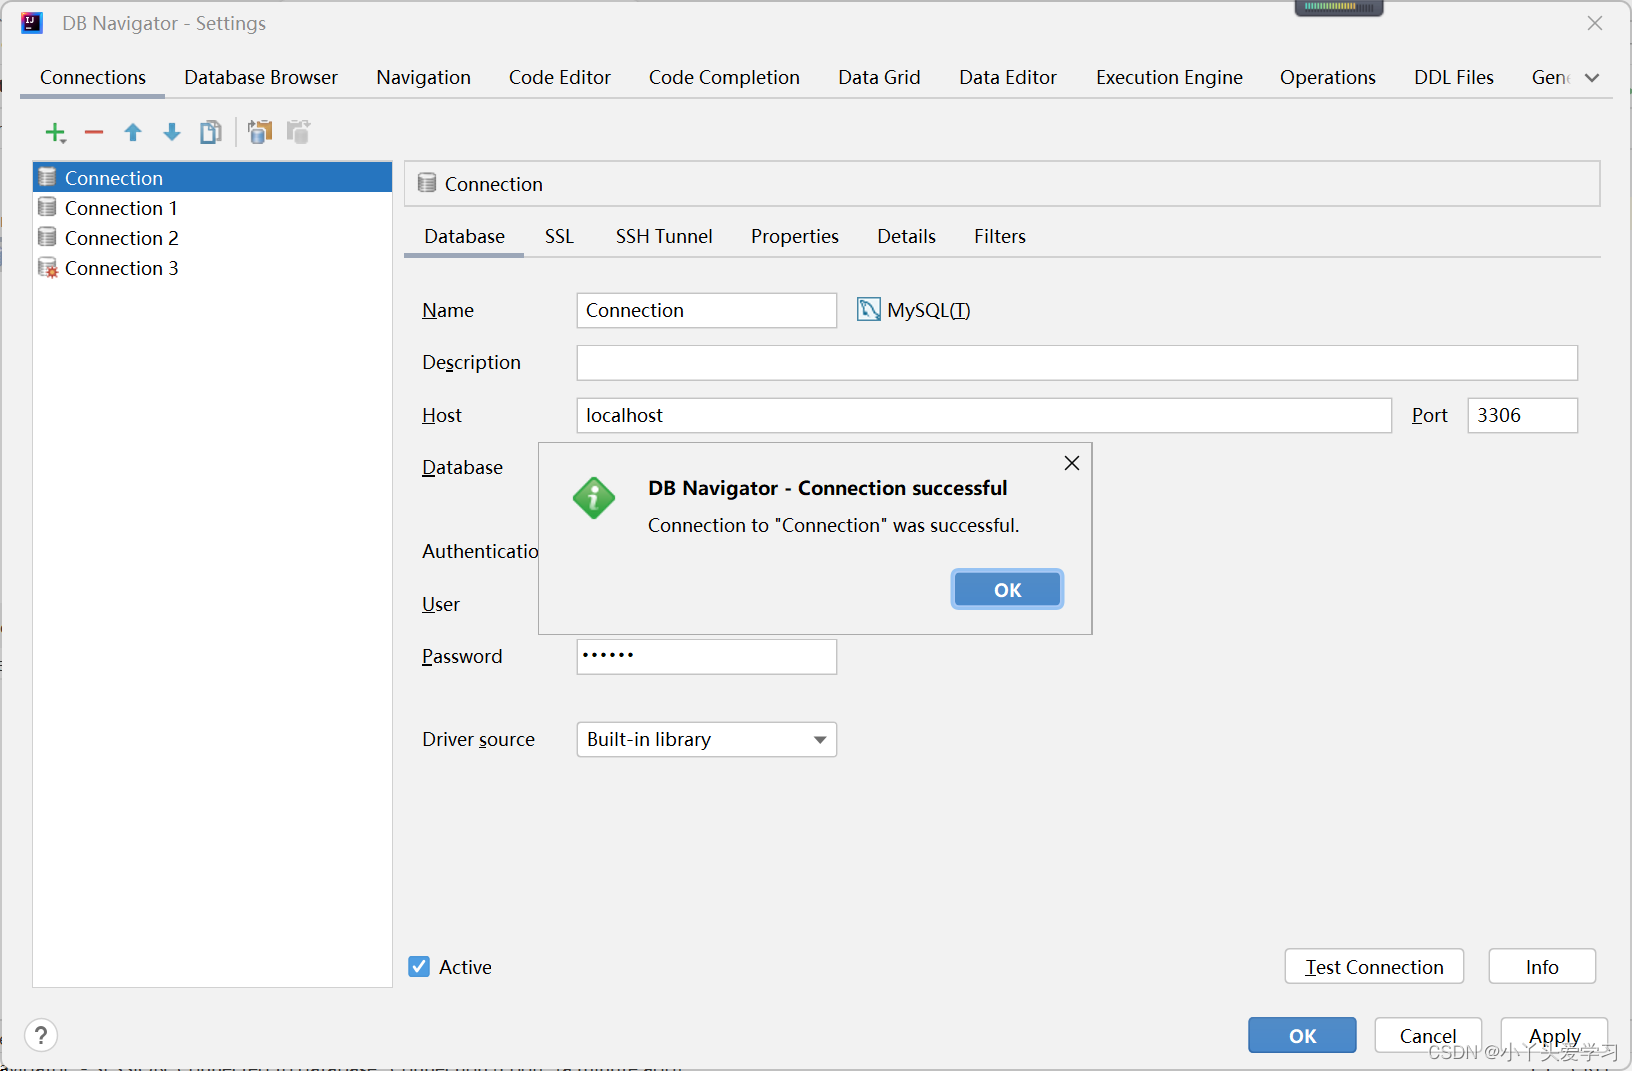
Task: Switch to Code Completion tab
Action: (724, 78)
